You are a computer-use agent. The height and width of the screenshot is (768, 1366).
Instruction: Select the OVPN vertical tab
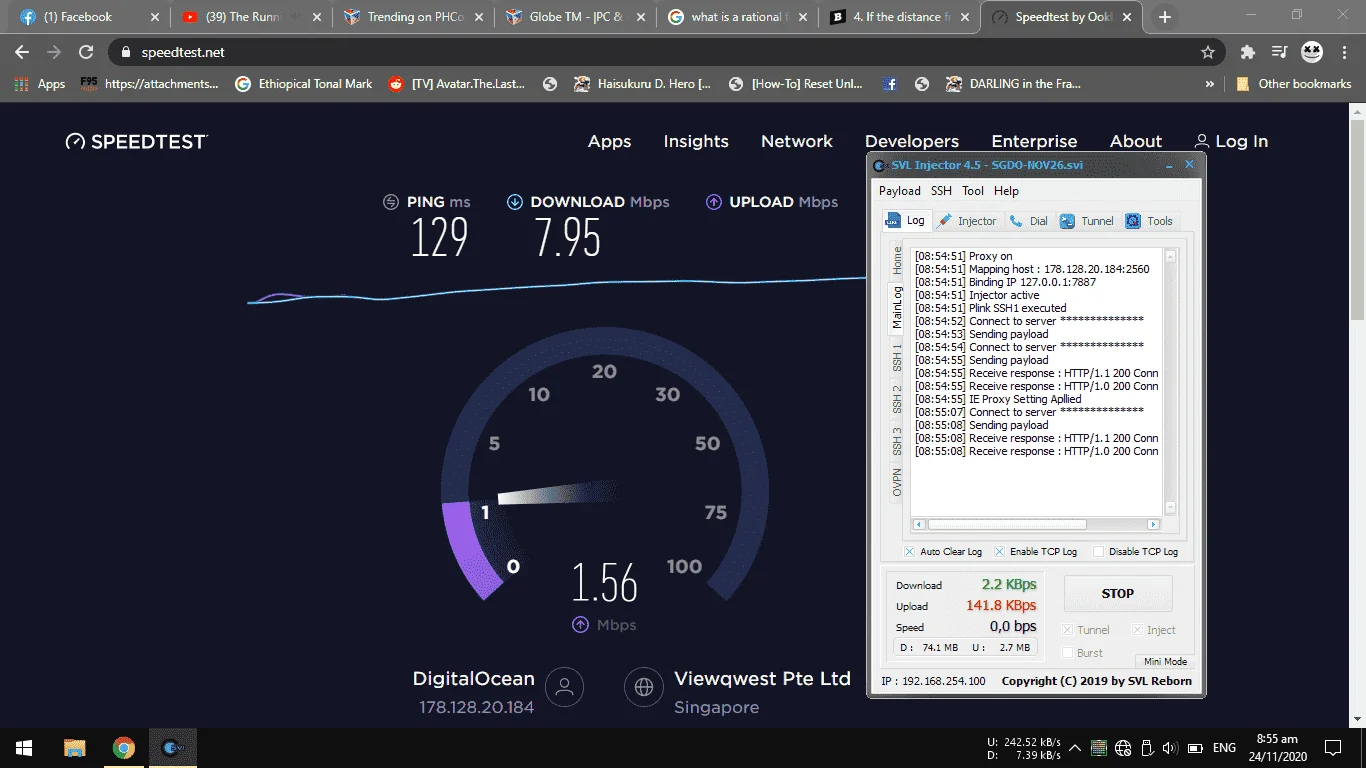pyautogui.click(x=897, y=482)
